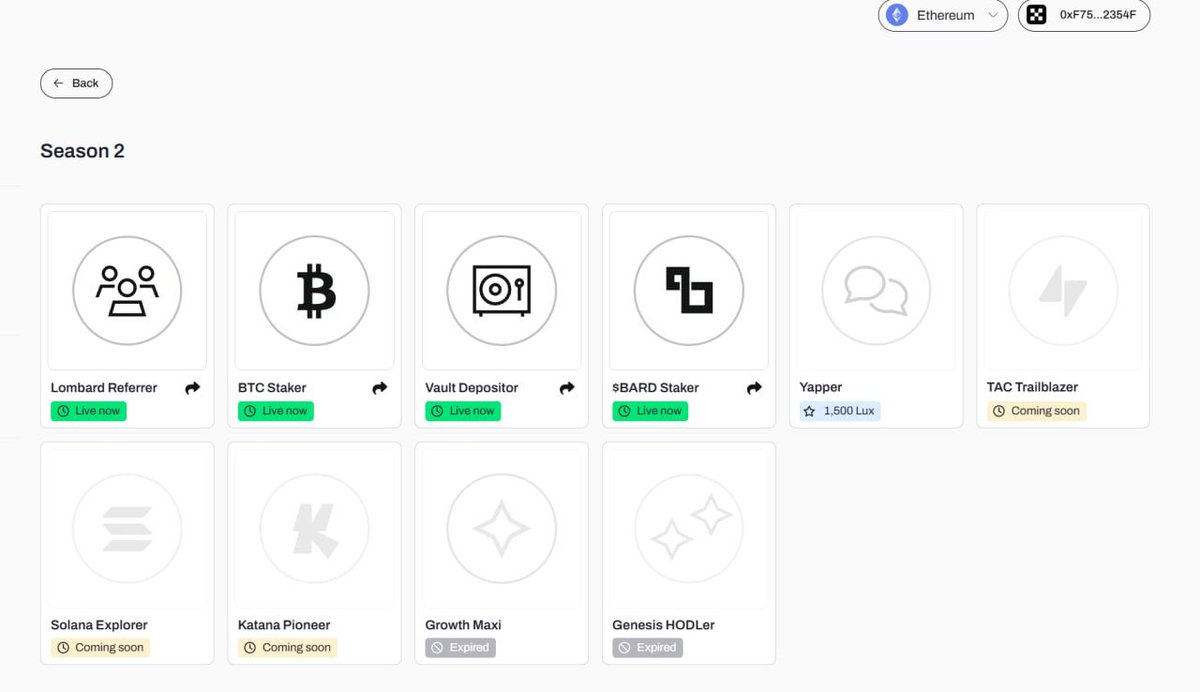Viewport: 1200px width, 692px height.
Task: Go back using the Back button
Action: tap(76, 83)
